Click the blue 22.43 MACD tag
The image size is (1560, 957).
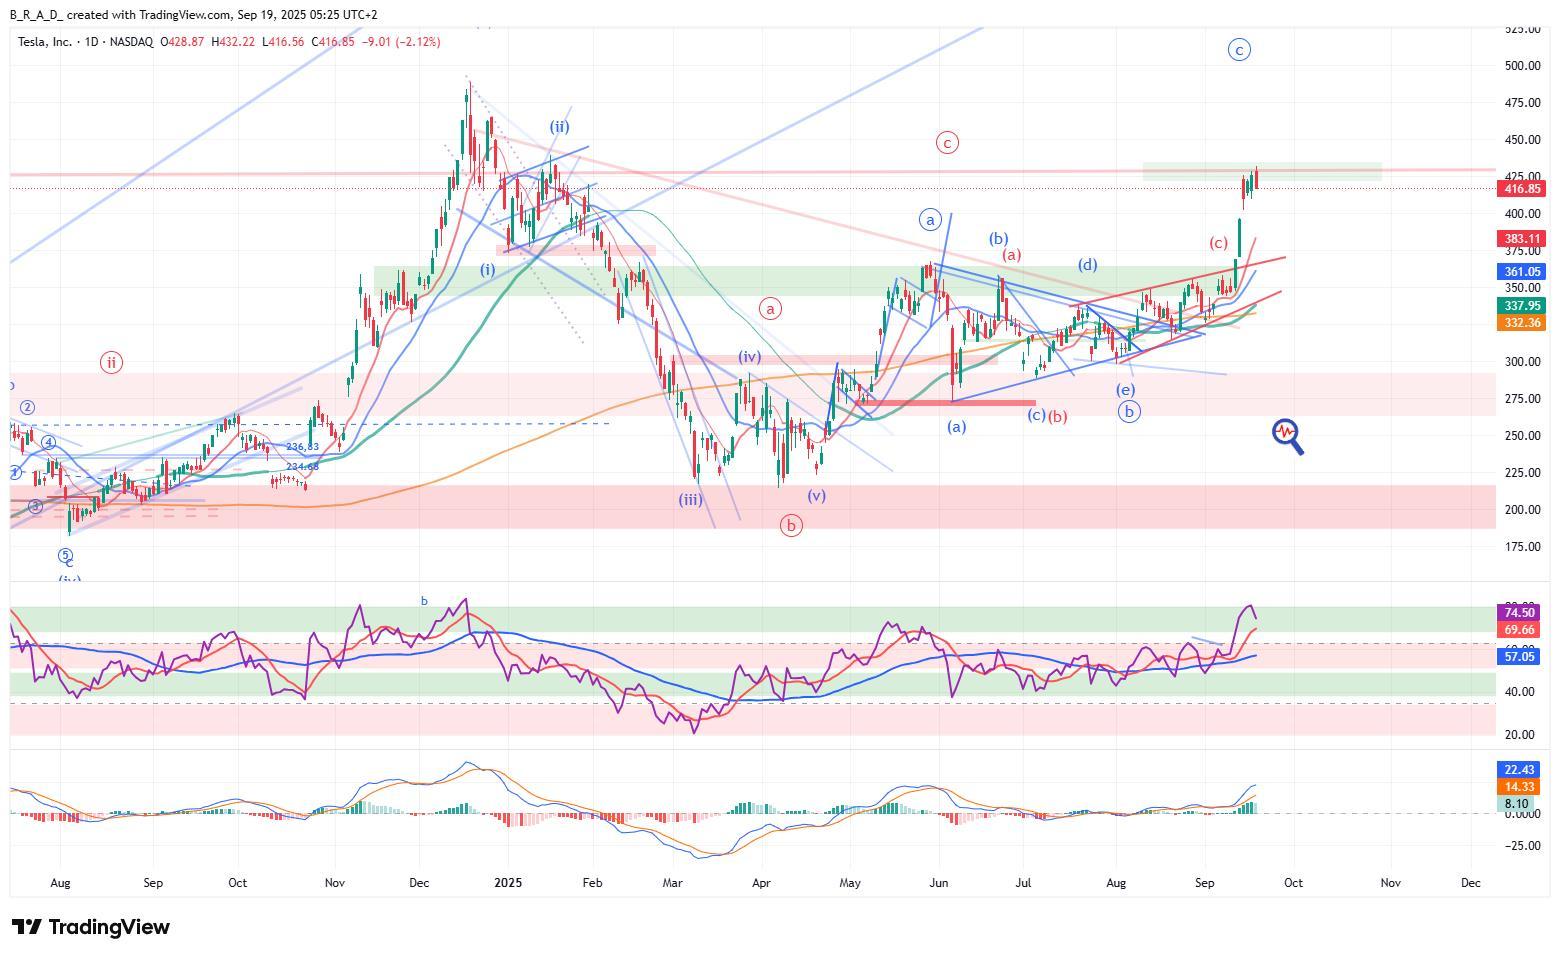[1516, 770]
